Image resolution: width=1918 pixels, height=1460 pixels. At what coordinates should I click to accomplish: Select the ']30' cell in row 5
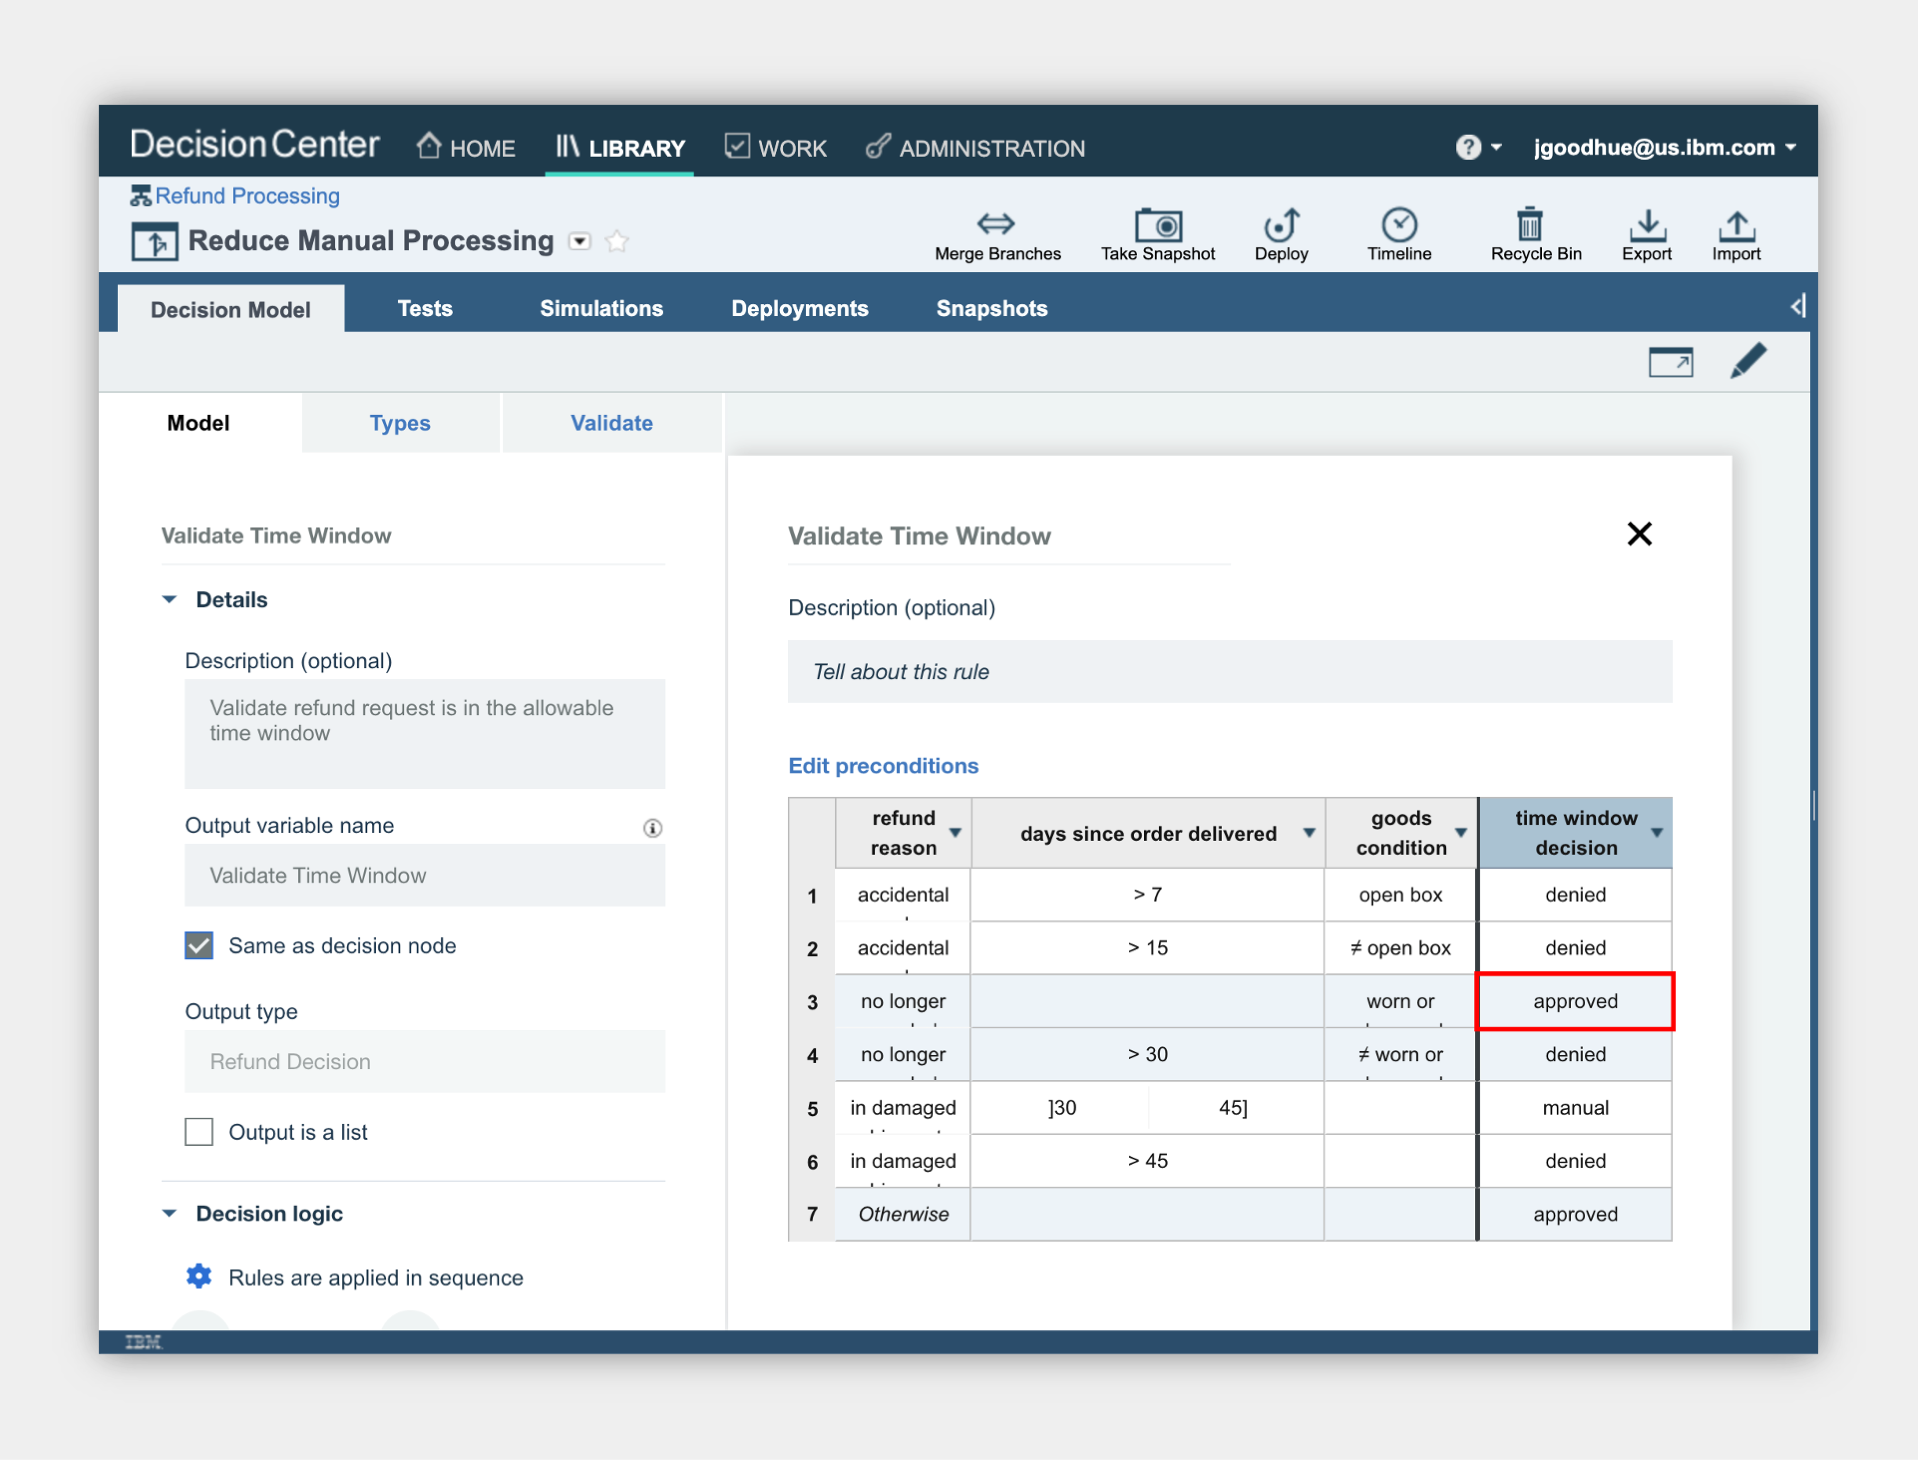click(x=1061, y=1108)
